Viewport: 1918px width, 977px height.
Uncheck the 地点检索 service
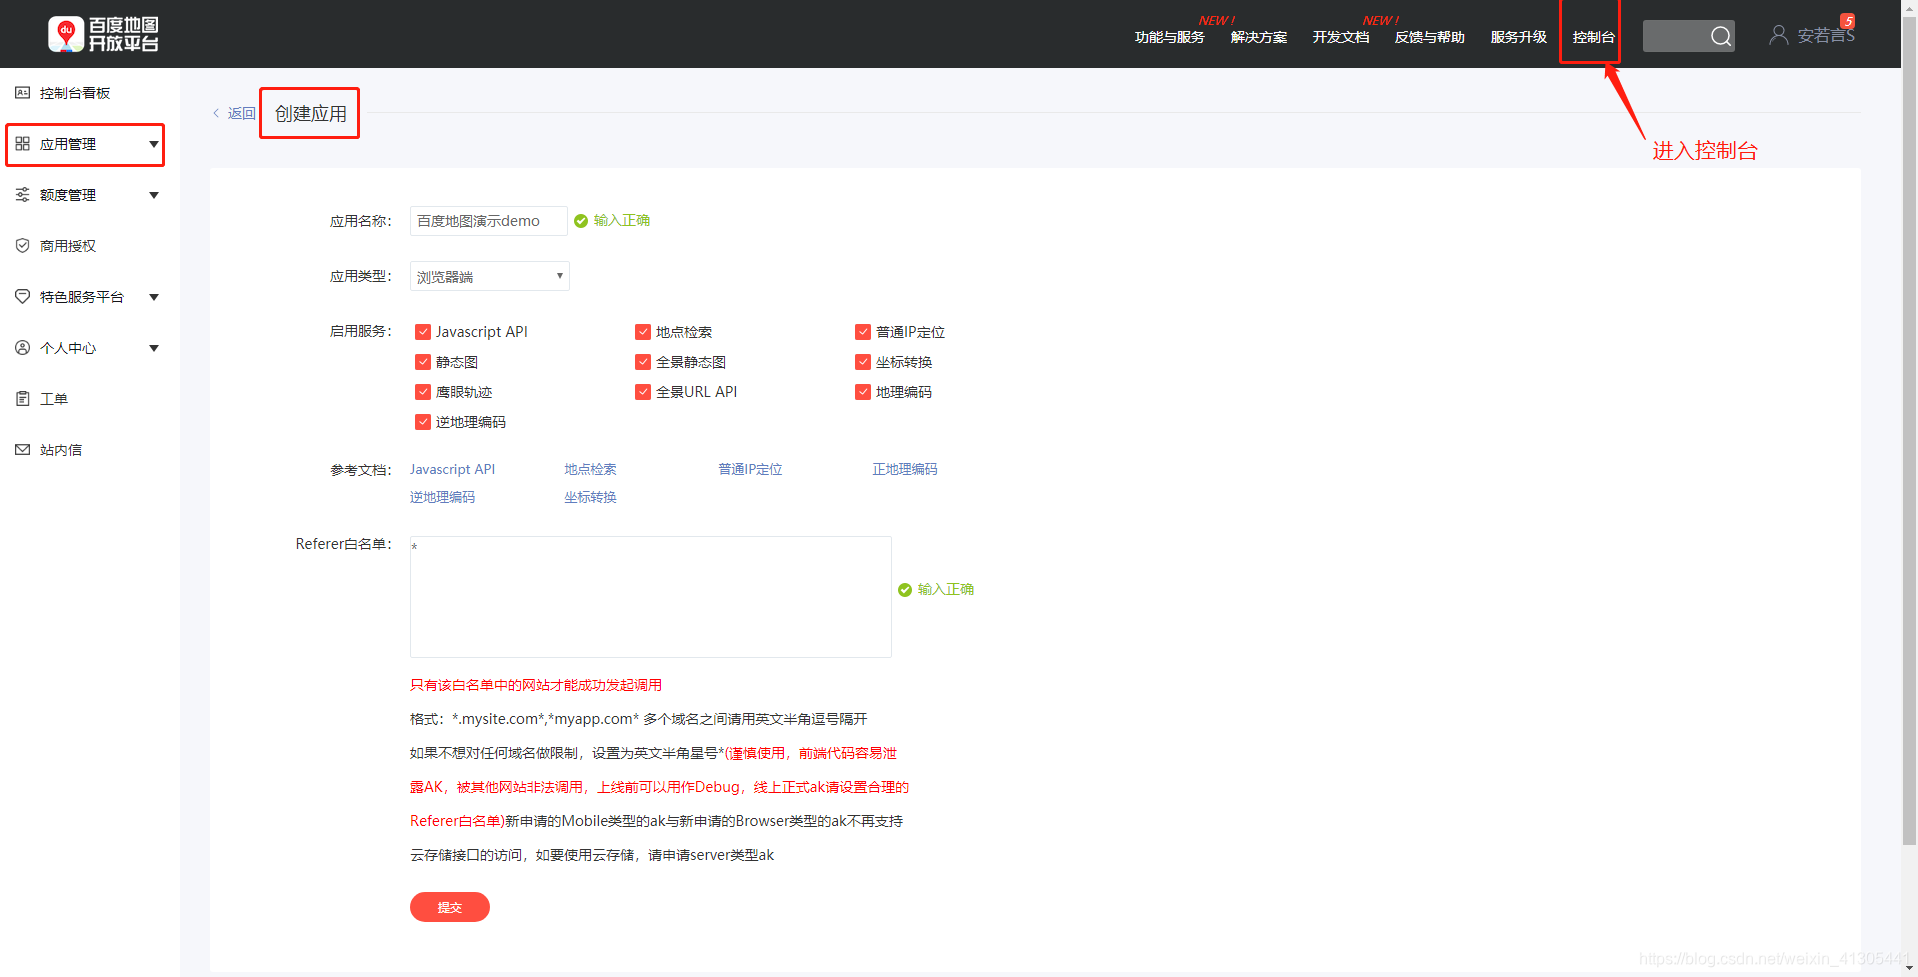click(x=643, y=332)
